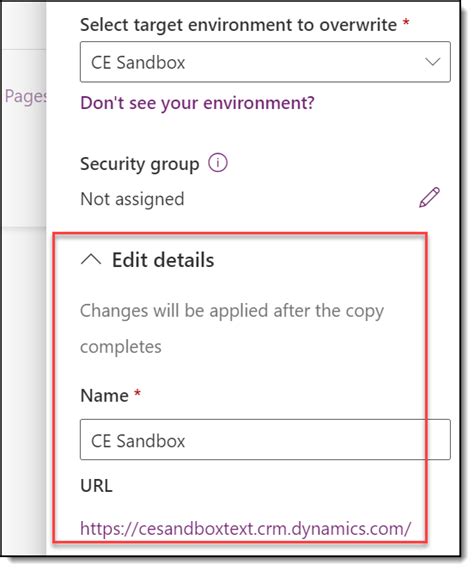The height and width of the screenshot is (570, 474).
Task: Click the red asterisk beside Name
Action: tap(137, 393)
